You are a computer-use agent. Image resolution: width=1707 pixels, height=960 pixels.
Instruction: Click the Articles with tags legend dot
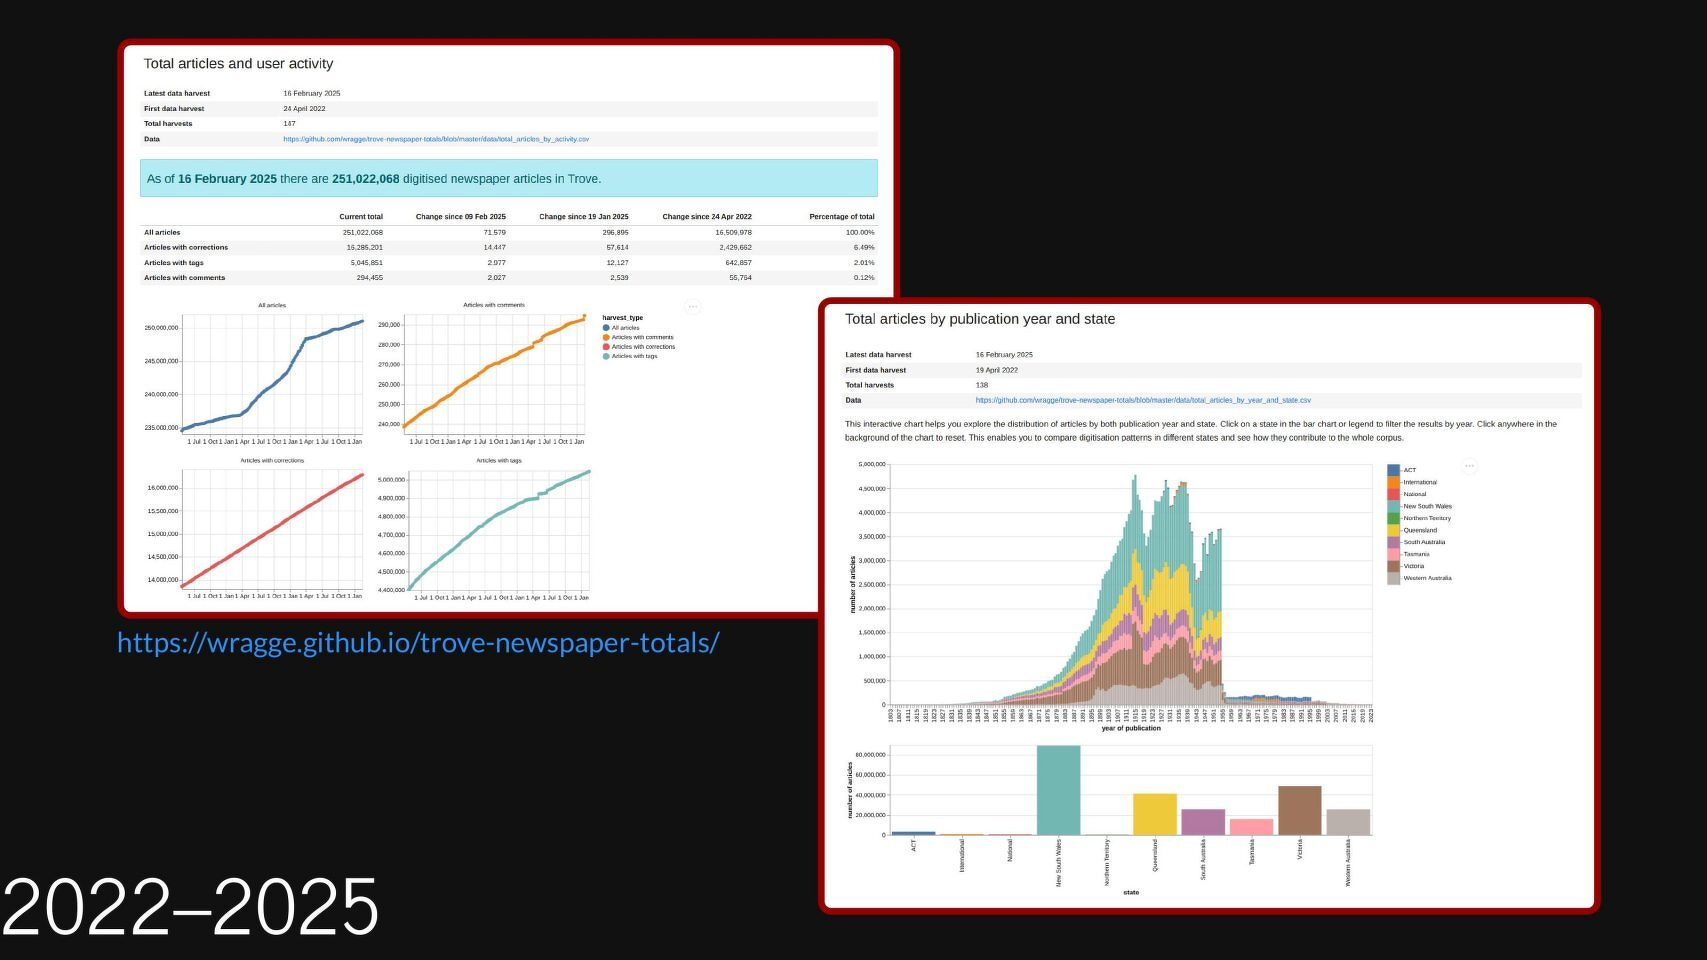pos(606,356)
